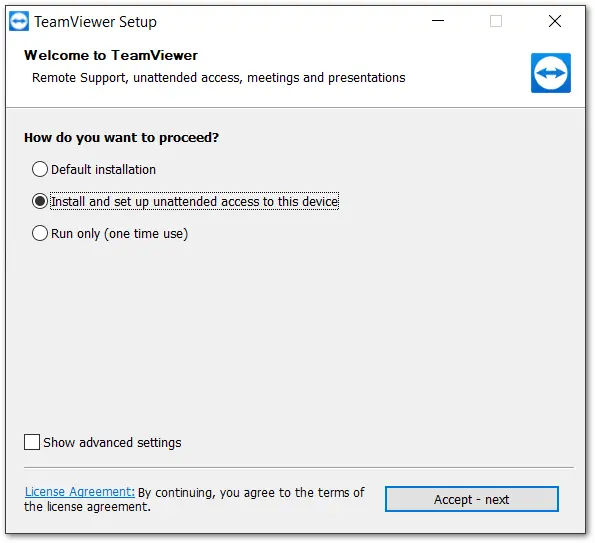Select Run only (one time use) radio circle
The width and height of the screenshot is (595, 543).
(40, 233)
